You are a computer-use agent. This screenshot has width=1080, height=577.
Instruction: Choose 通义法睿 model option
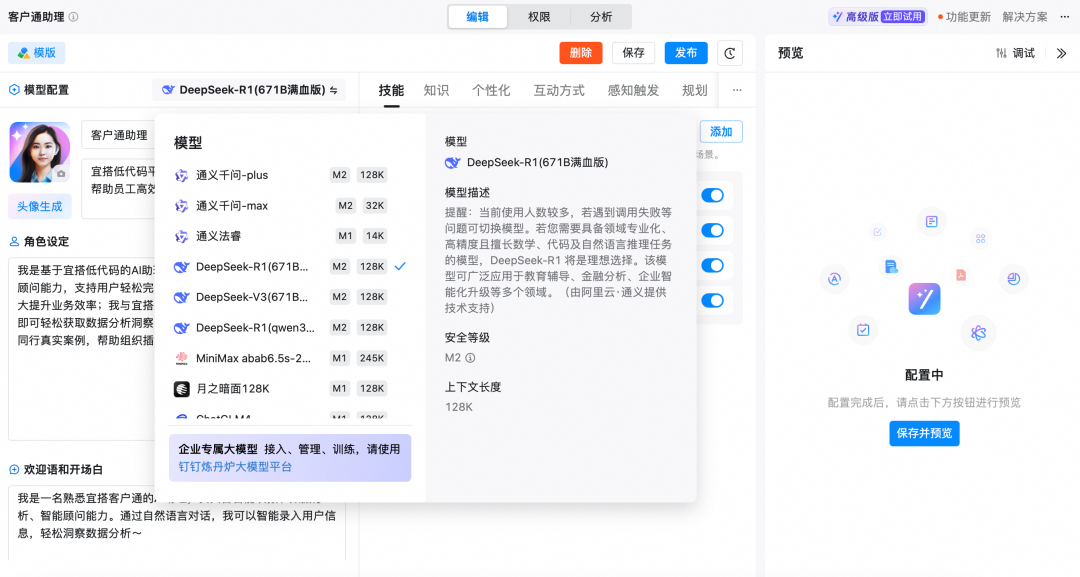290,236
